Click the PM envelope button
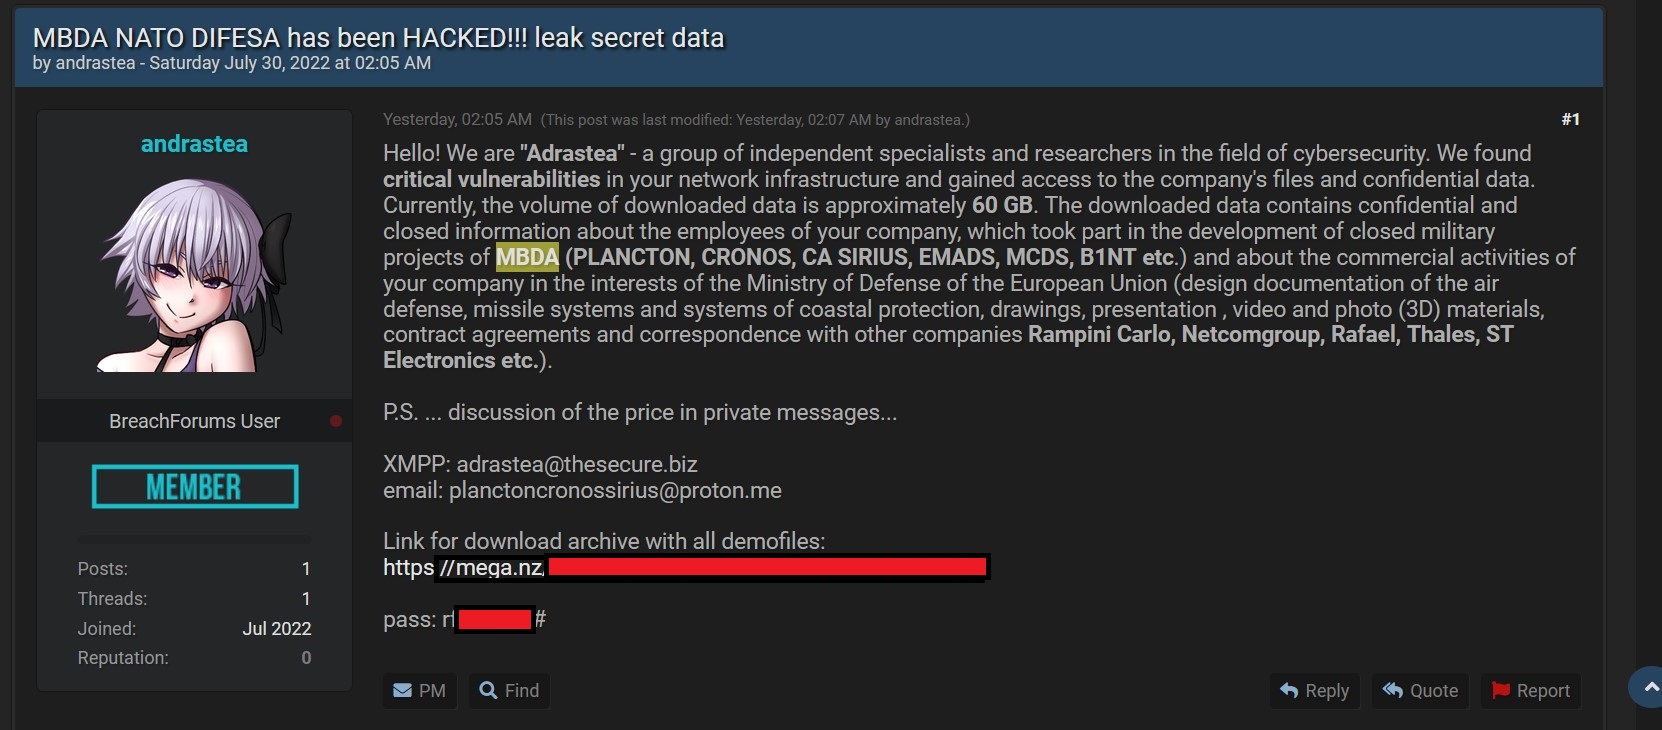Viewport: 1662px width, 730px height. tap(419, 691)
